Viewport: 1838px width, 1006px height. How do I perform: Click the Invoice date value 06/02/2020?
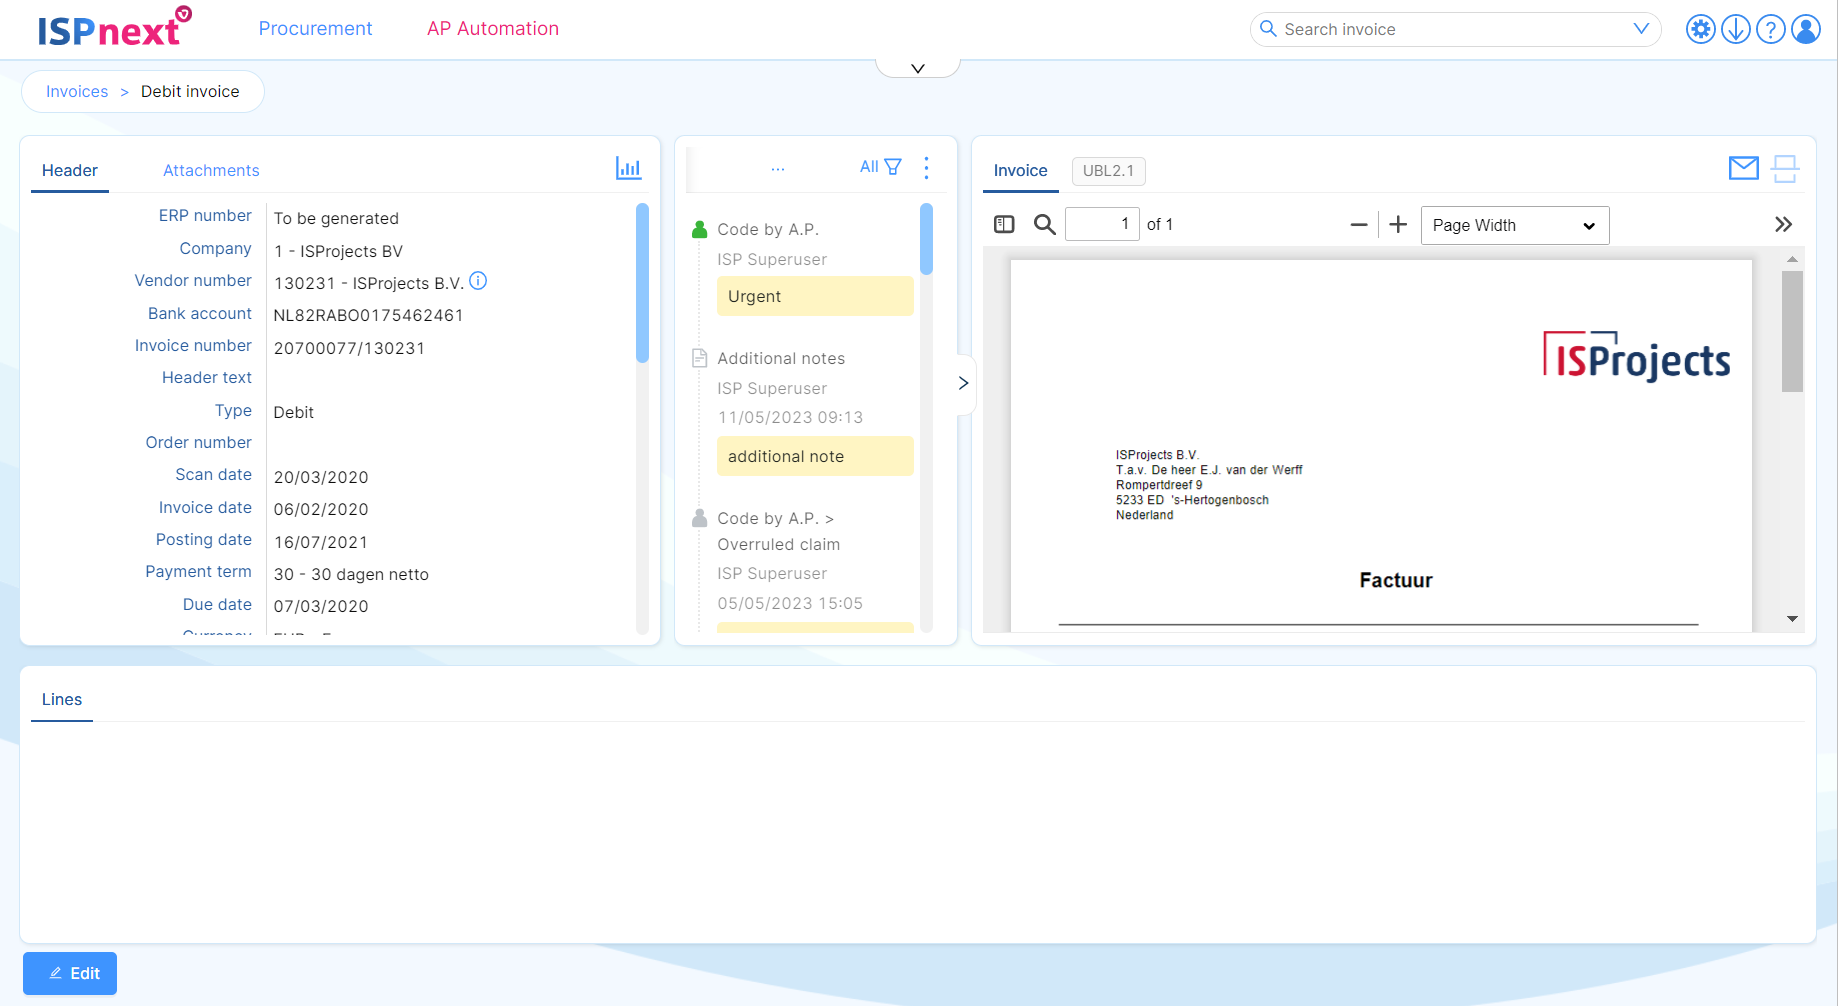321,509
